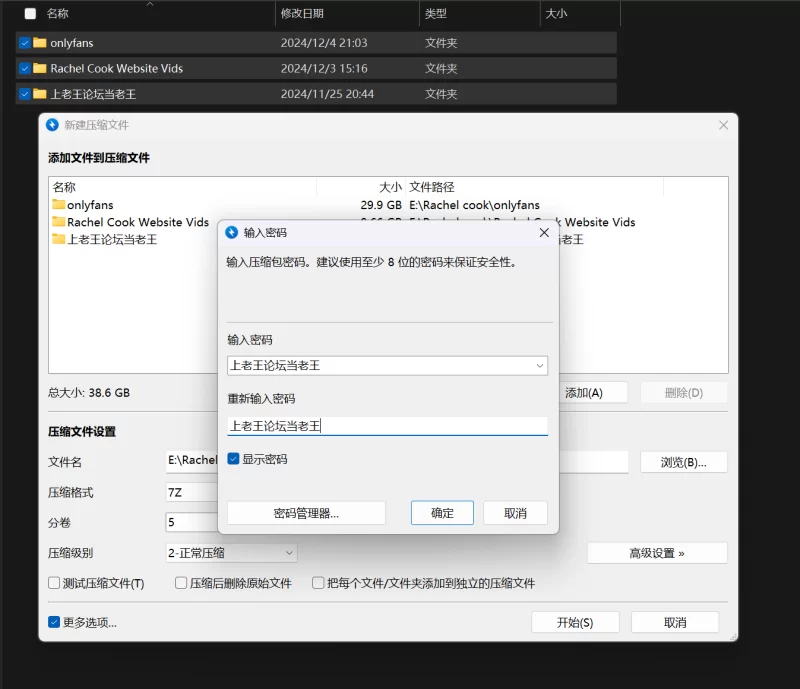Click the 上老王论坛当老王 folder icon in Explorer

[x=40, y=94]
